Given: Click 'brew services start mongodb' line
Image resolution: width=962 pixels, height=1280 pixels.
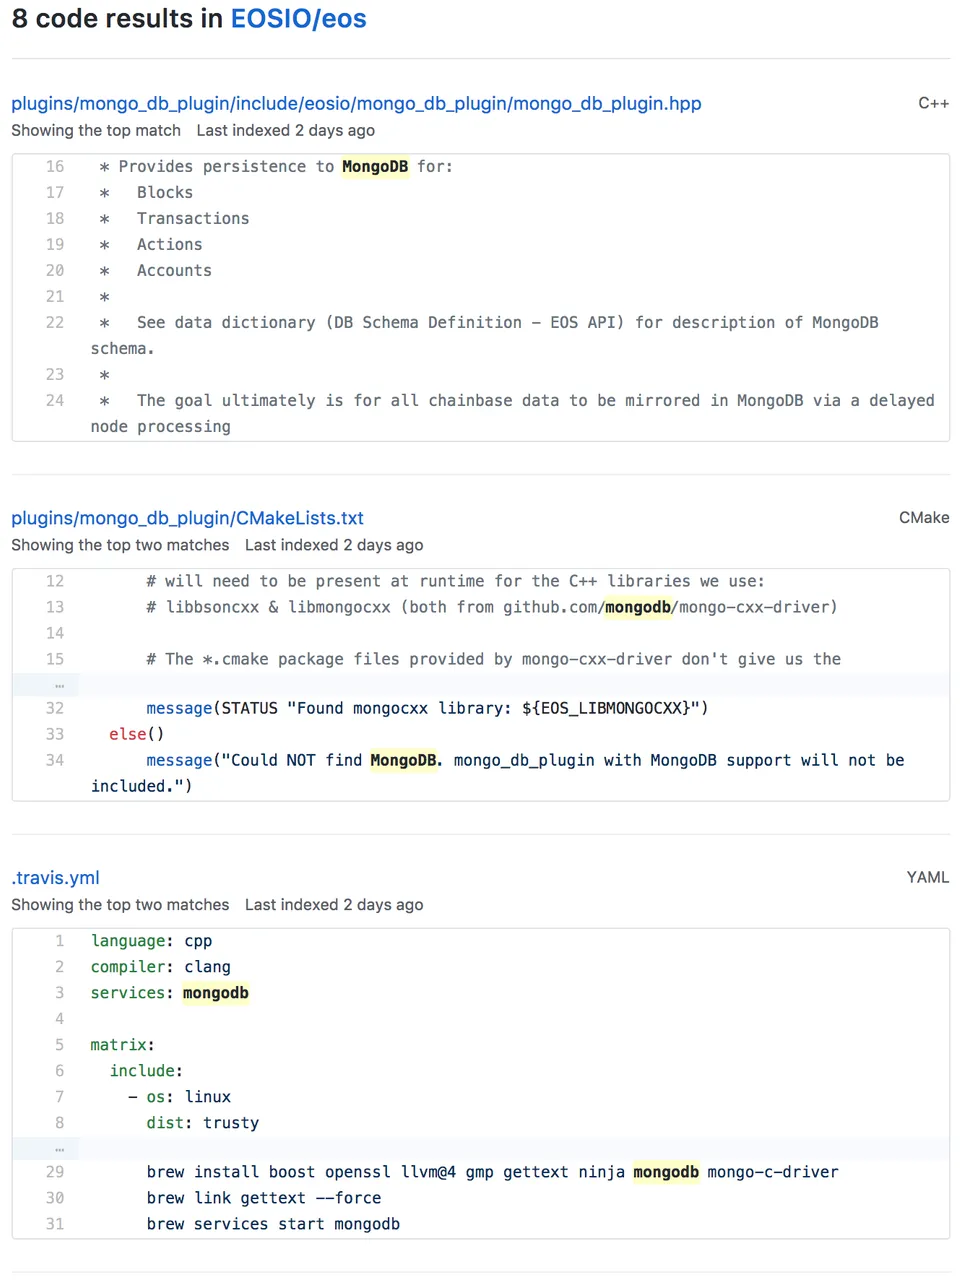Looking at the screenshot, I should (x=273, y=1224).
